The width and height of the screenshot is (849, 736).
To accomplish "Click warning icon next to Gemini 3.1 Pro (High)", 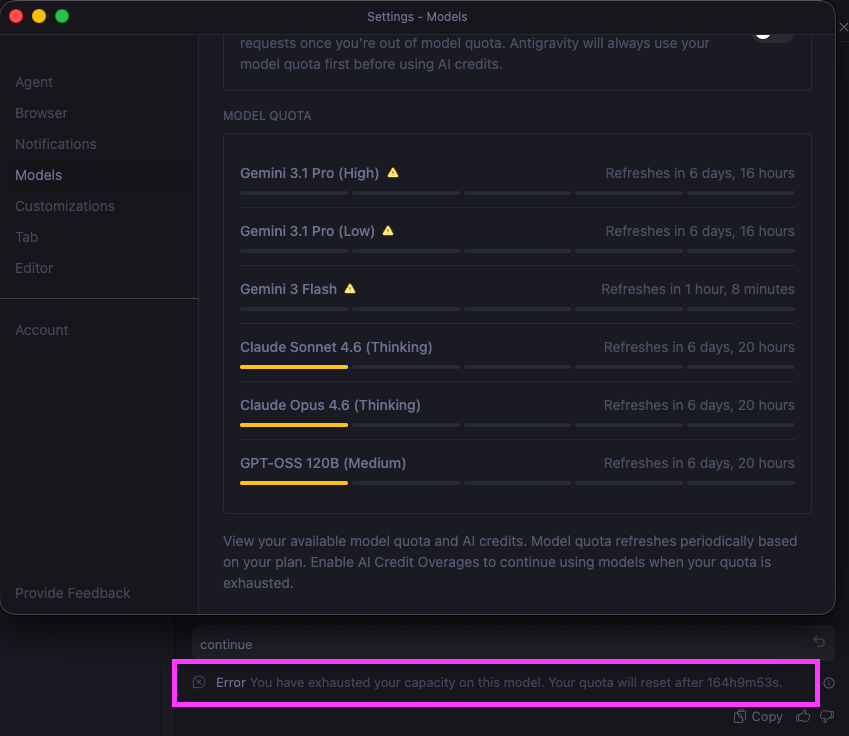I will coord(393,173).
